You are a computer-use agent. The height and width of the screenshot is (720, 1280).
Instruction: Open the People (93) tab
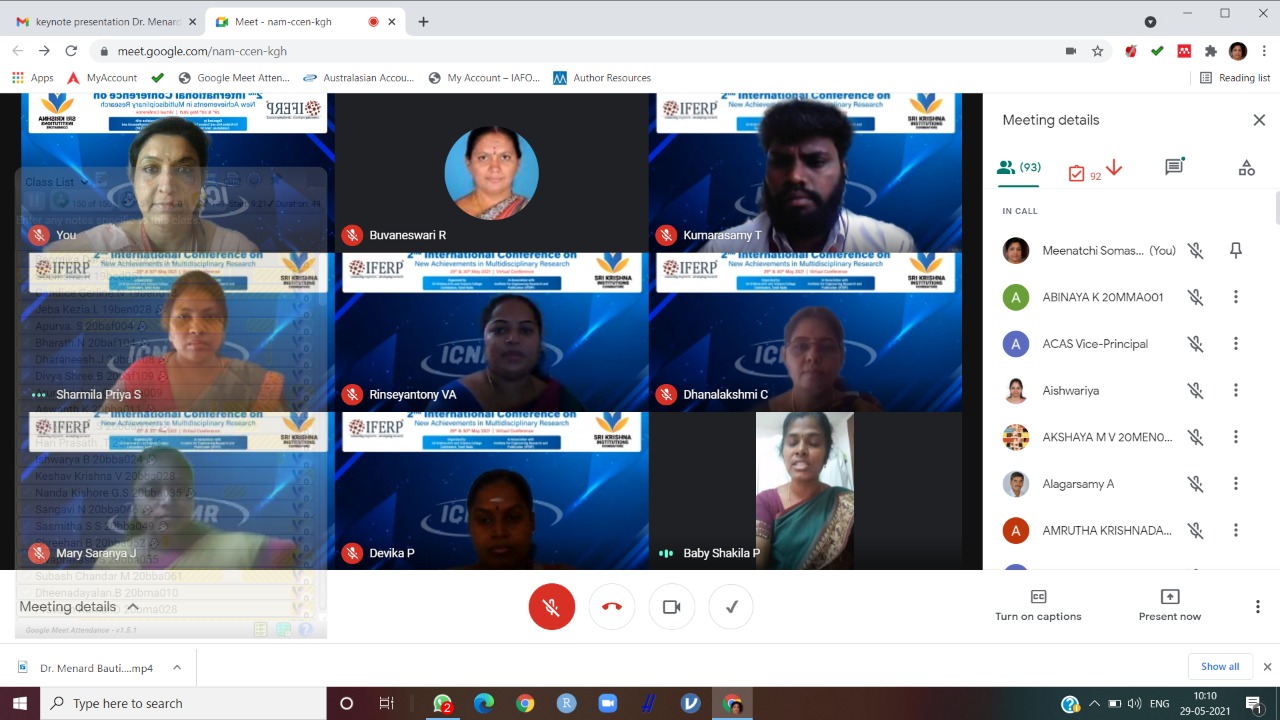(1019, 168)
